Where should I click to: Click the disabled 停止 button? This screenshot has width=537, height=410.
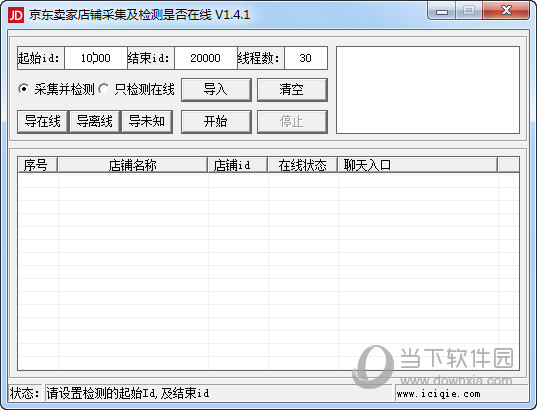tap(292, 121)
